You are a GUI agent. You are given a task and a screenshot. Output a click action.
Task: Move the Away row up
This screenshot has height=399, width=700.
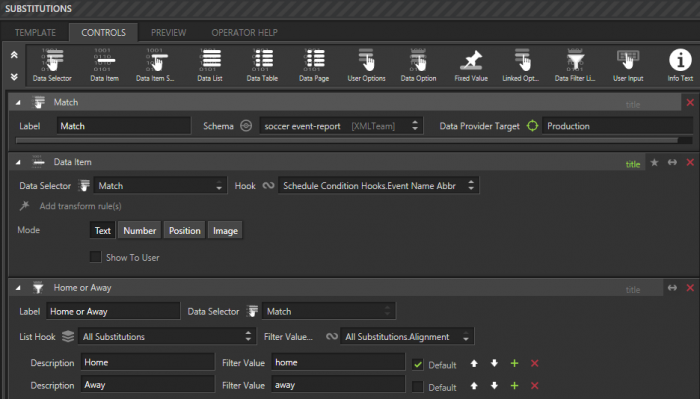click(x=474, y=386)
